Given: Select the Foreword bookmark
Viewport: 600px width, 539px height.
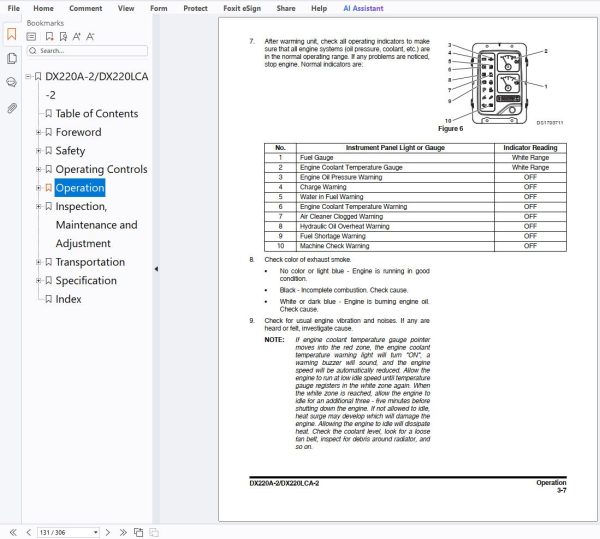Looking at the screenshot, I should (78, 132).
